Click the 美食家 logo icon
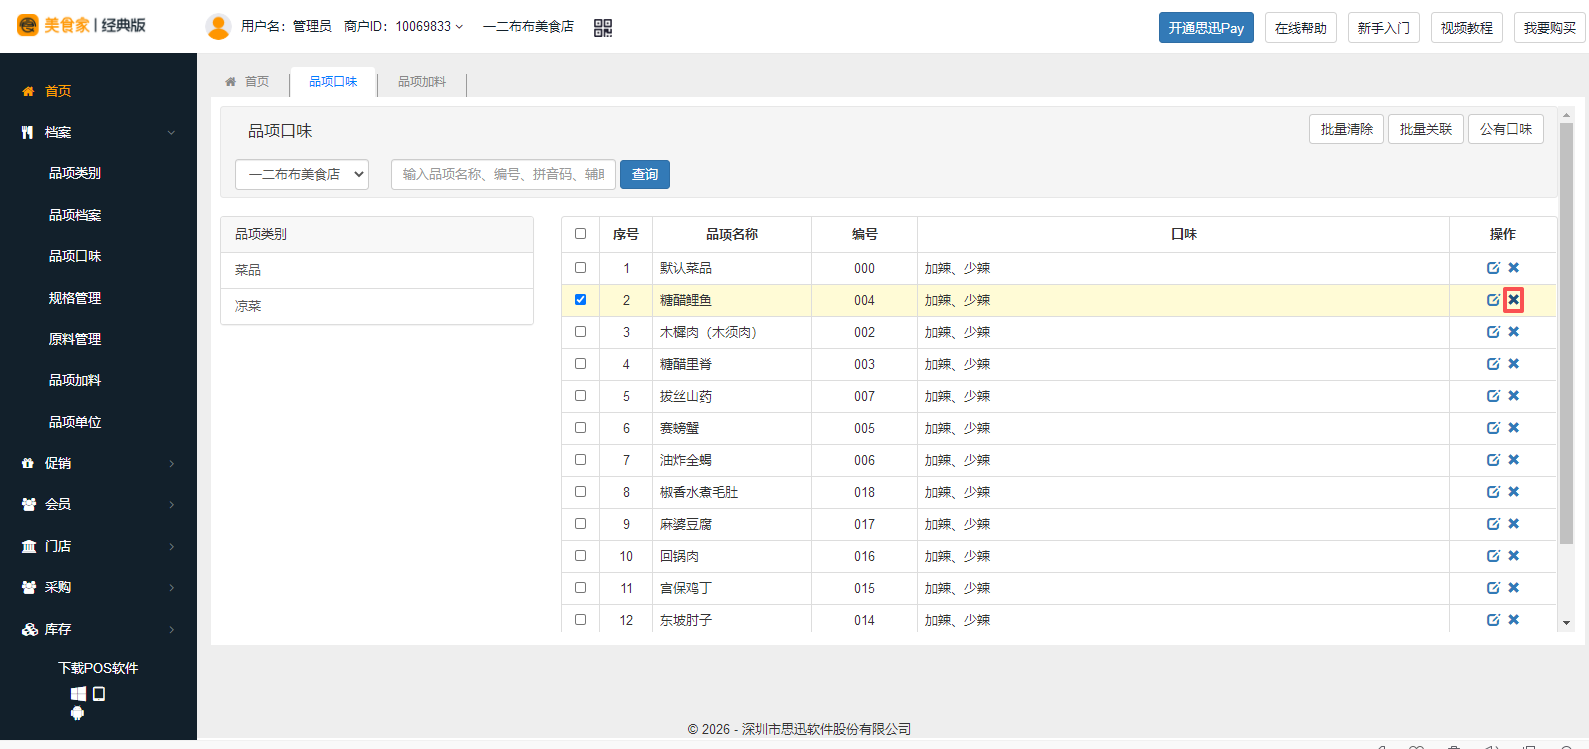Image resolution: width=1589 pixels, height=749 pixels. [28, 25]
